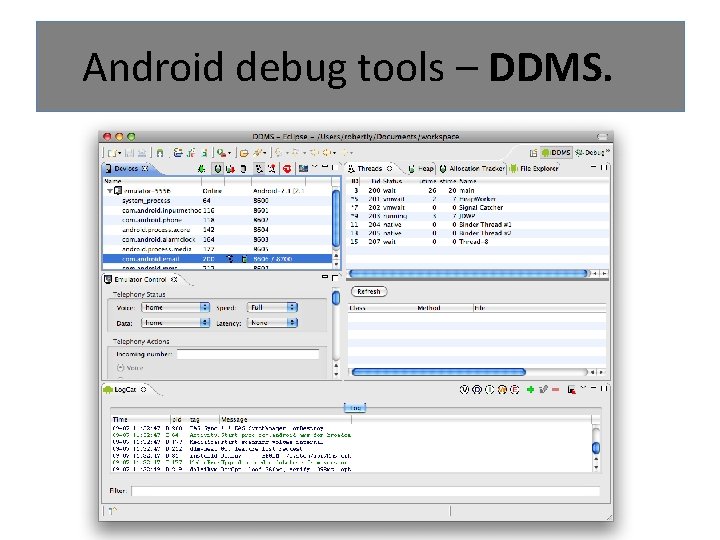Click the Refresh button under Threads
Image resolution: width=720 pixels, height=540 pixels.
point(369,292)
